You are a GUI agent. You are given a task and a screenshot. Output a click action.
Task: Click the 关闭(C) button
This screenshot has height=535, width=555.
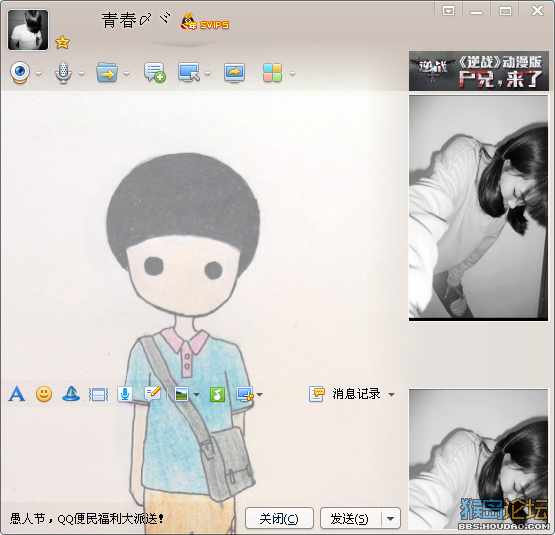[x=279, y=518]
